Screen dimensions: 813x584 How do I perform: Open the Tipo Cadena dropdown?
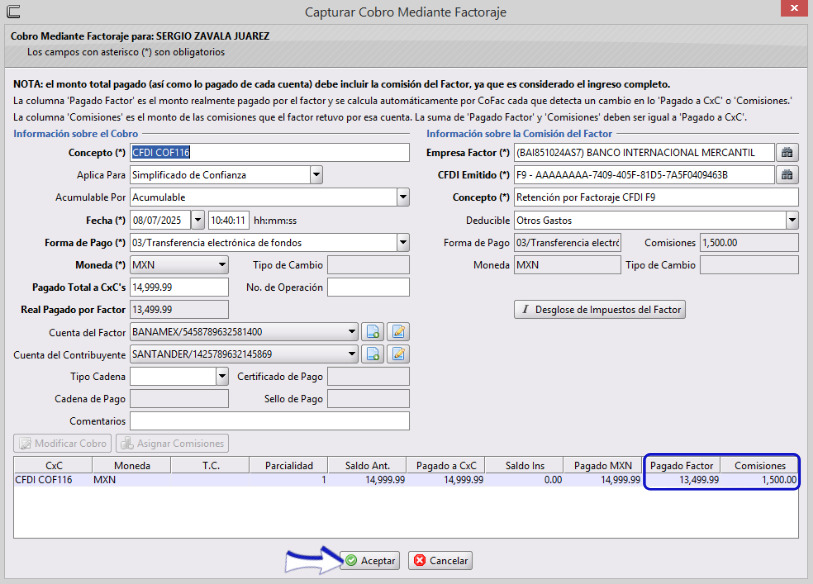coord(222,377)
